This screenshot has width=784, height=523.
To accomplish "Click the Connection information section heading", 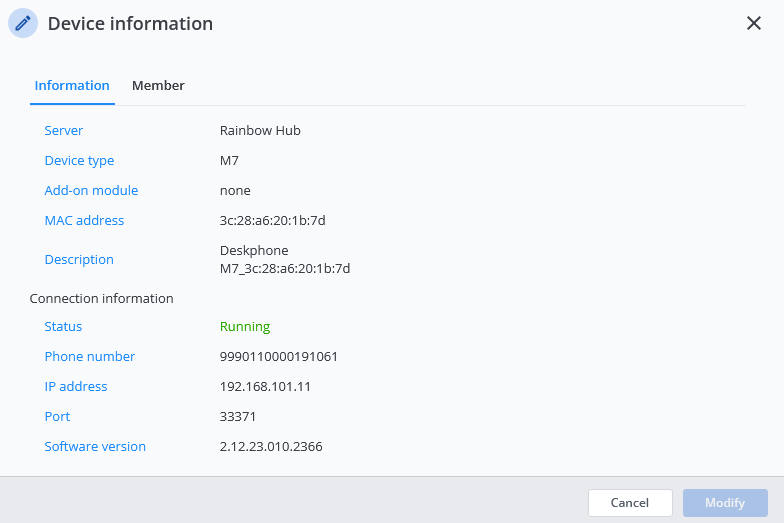I will pyautogui.click(x=101, y=299).
